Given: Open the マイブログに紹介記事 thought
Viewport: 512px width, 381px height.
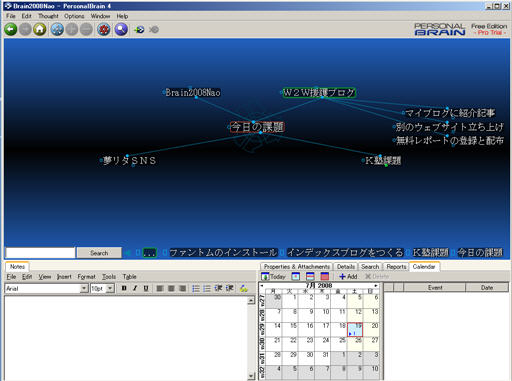Looking at the screenshot, I should [x=450, y=113].
